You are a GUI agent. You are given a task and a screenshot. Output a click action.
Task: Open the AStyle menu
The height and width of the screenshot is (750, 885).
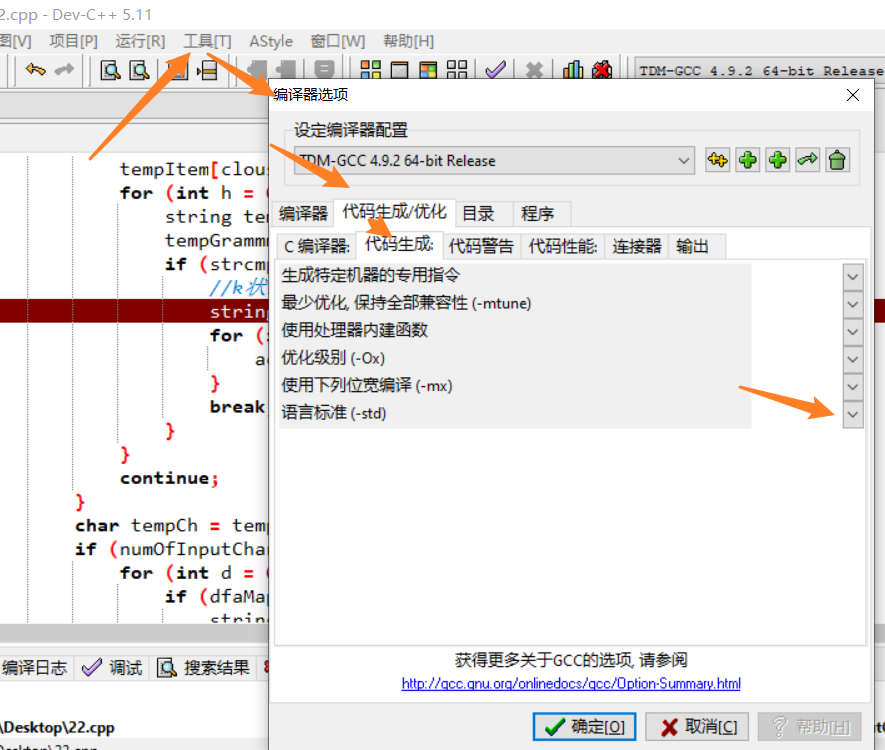(270, 42)
